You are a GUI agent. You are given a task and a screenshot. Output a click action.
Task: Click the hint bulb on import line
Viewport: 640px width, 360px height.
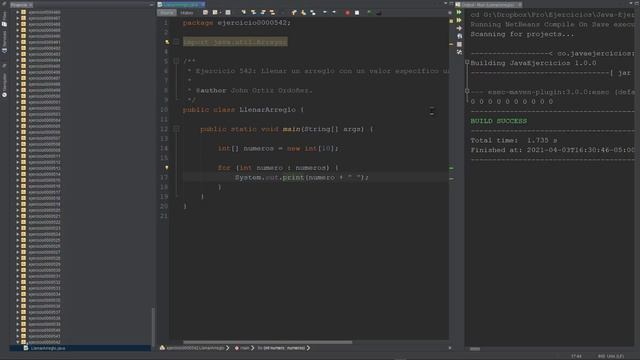(167, 42)
